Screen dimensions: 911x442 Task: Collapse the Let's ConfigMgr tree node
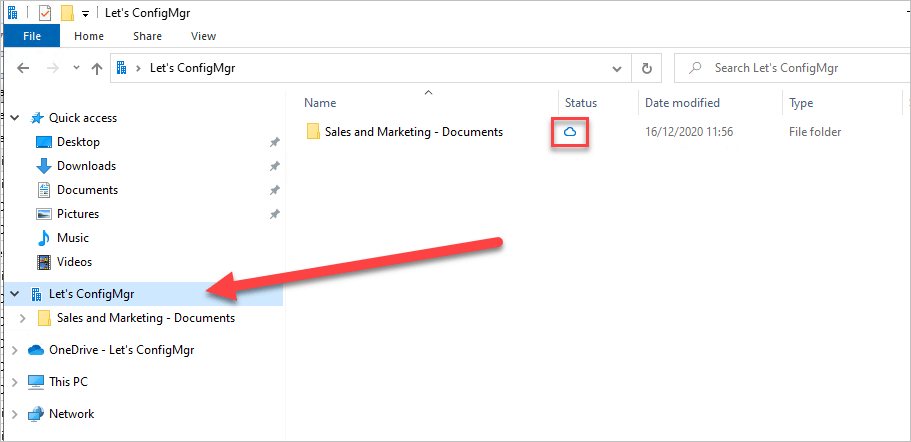[x=15, y=294]
